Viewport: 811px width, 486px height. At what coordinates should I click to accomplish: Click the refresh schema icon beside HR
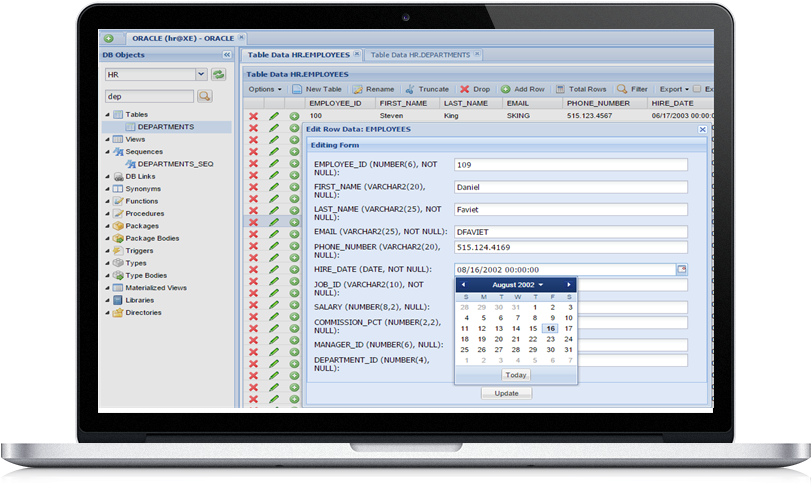coord(219,74)
